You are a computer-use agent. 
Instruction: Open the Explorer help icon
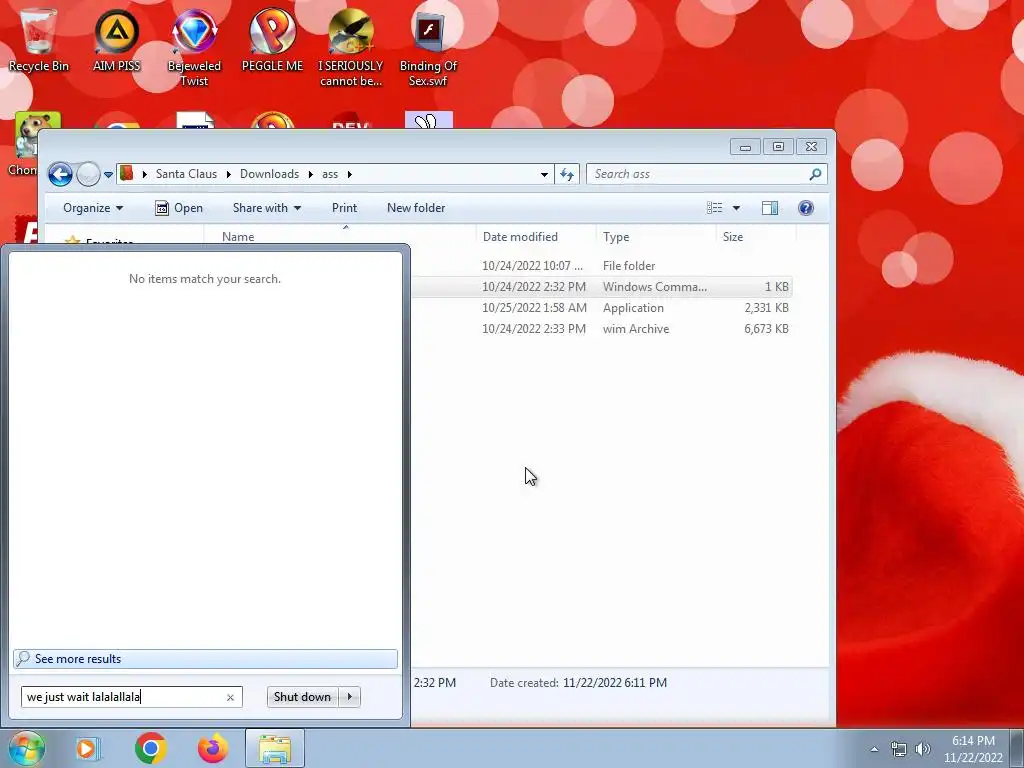tap(806, 208)
